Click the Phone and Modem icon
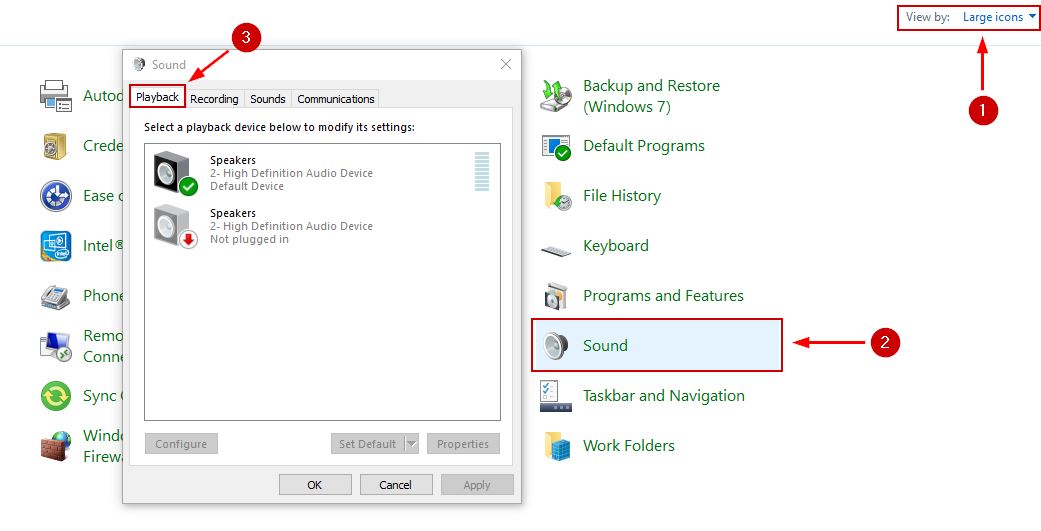Screen dimensions: 1041x531 56,297
